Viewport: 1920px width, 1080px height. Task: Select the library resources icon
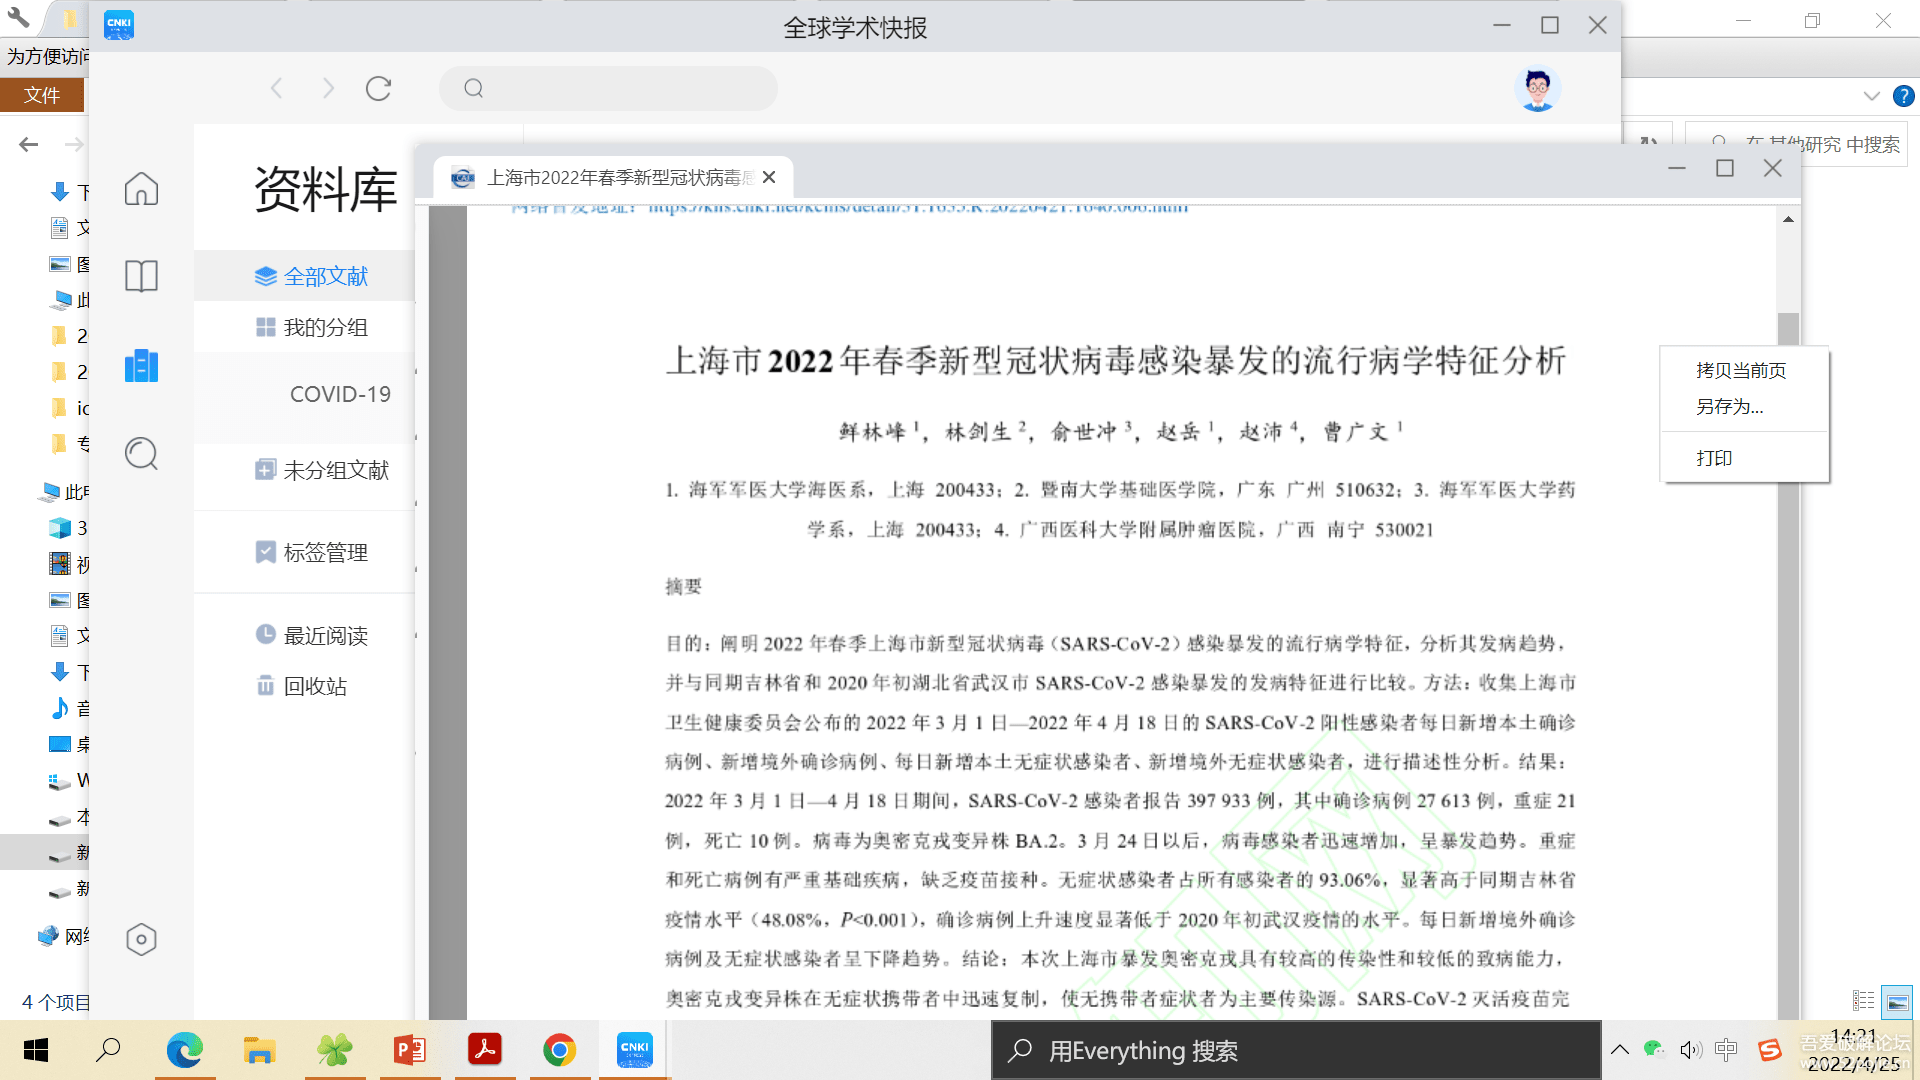(x=141, y=366)
